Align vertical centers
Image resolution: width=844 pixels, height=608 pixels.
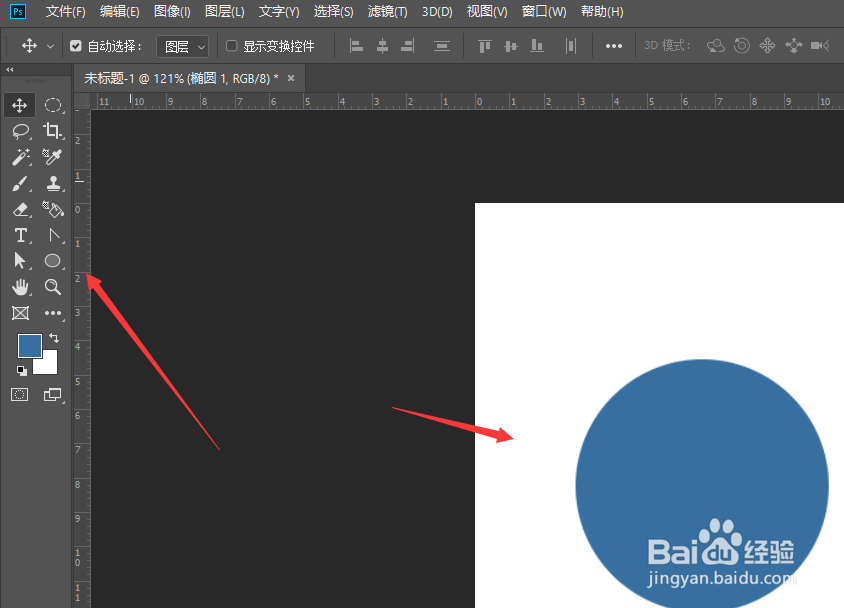pyautogui.click(x=511, y=46)
